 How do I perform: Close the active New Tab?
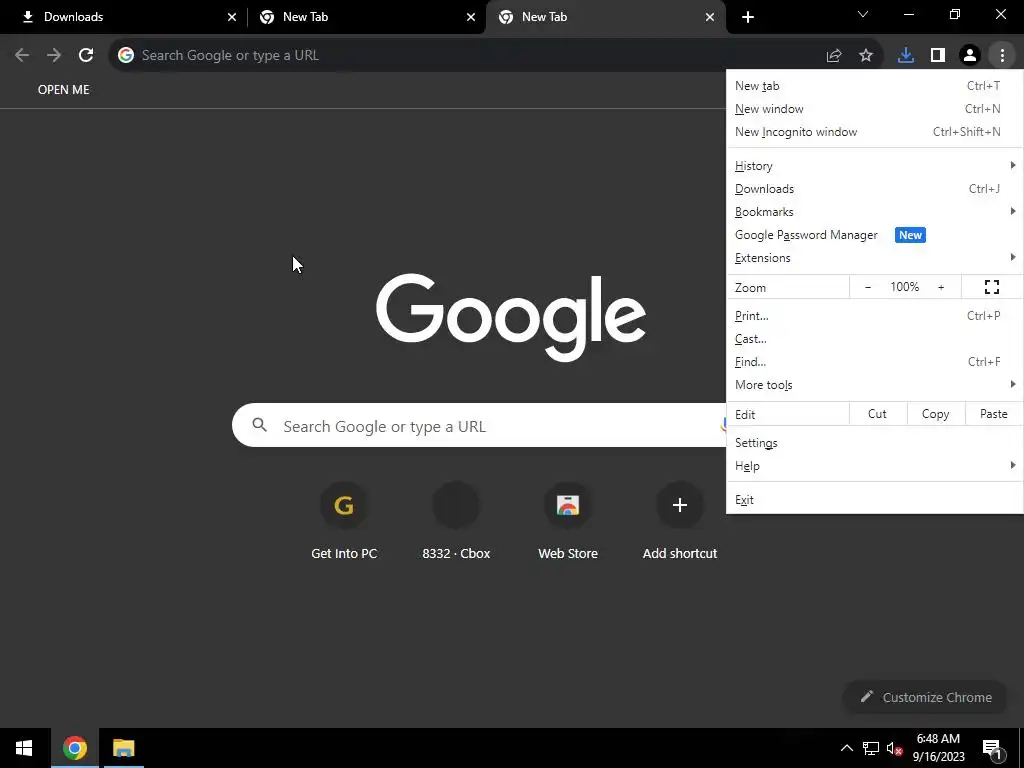[710, 17]
